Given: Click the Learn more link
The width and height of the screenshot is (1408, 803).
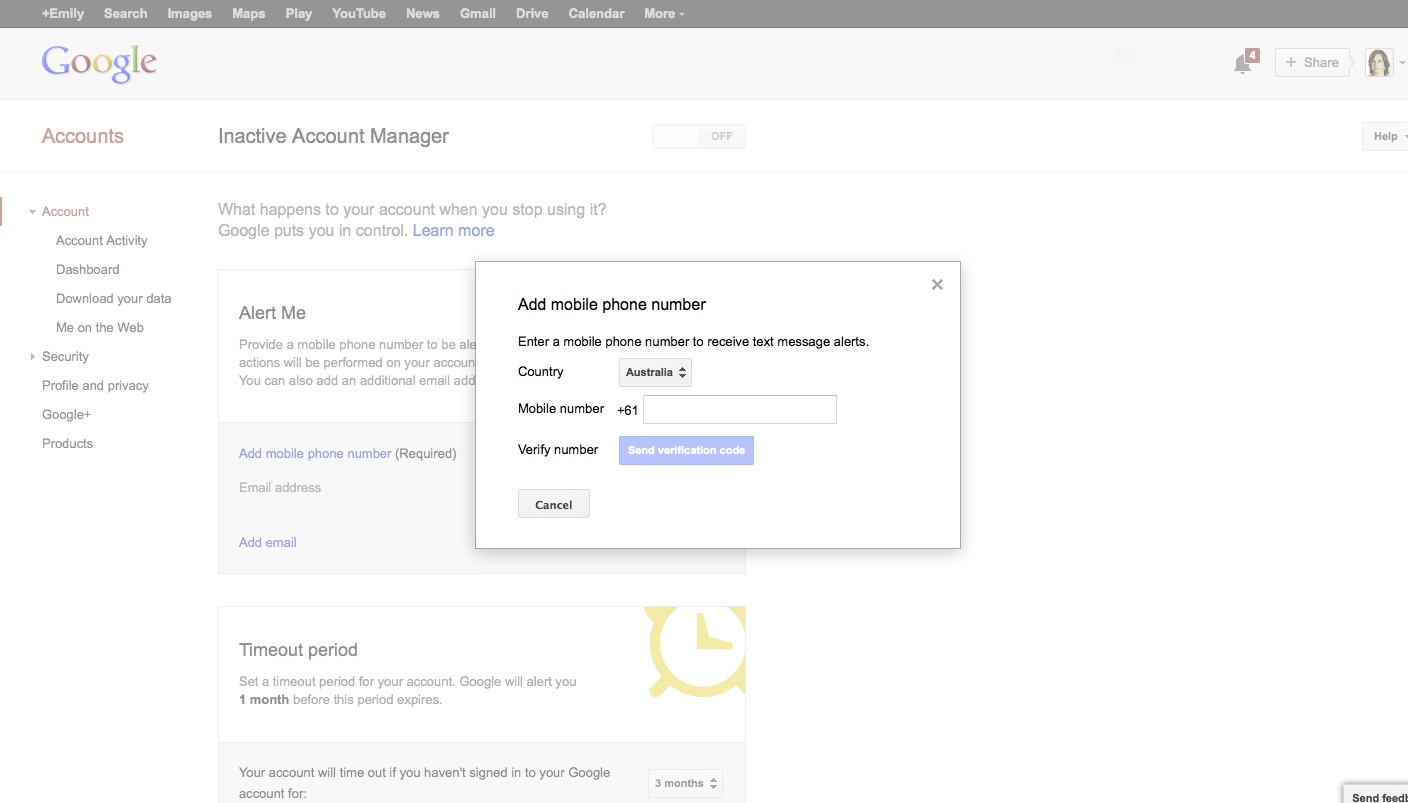Looking at the screenshot, I should pyautogui.click(x=453, y=231).
